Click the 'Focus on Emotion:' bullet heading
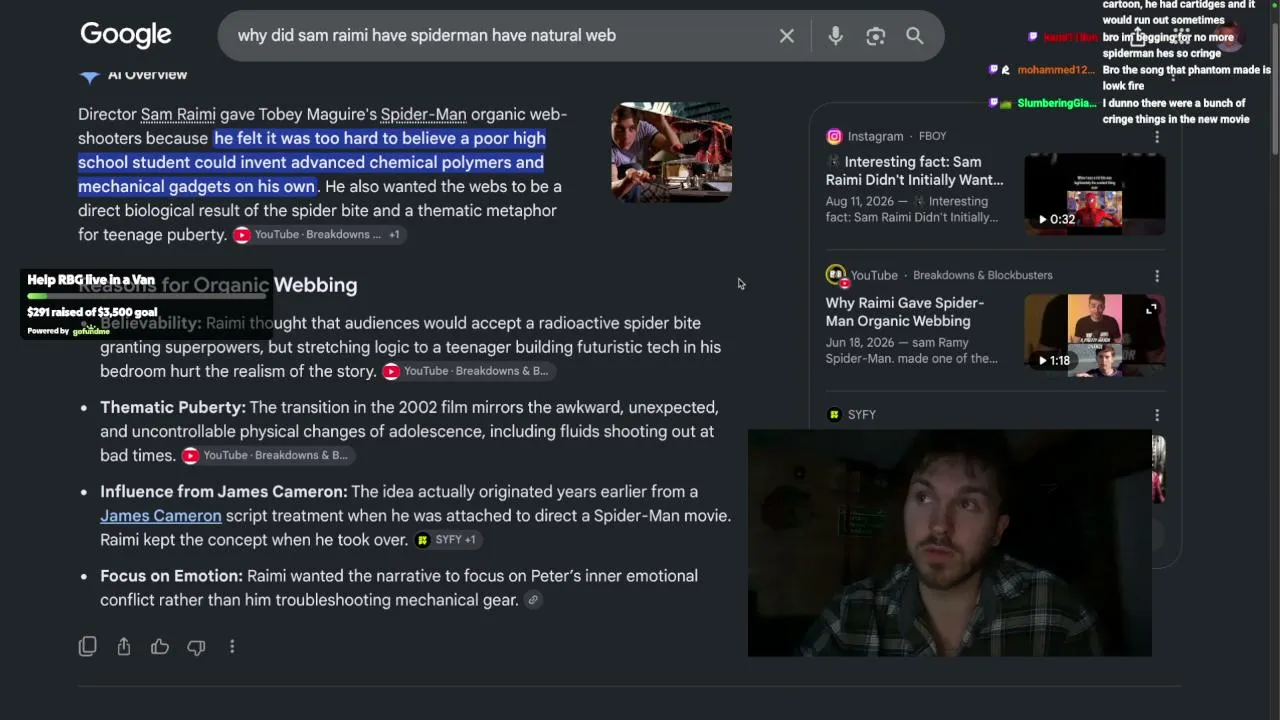 [x=172, y=576]
